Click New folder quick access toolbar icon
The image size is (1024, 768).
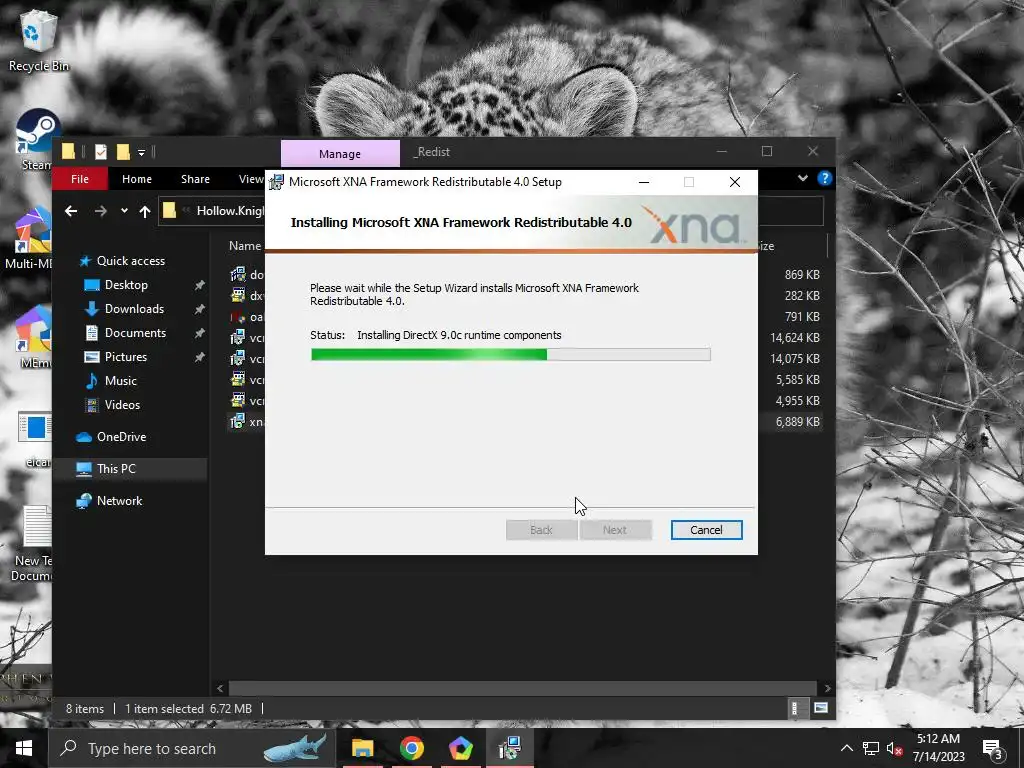coord(123,152)
